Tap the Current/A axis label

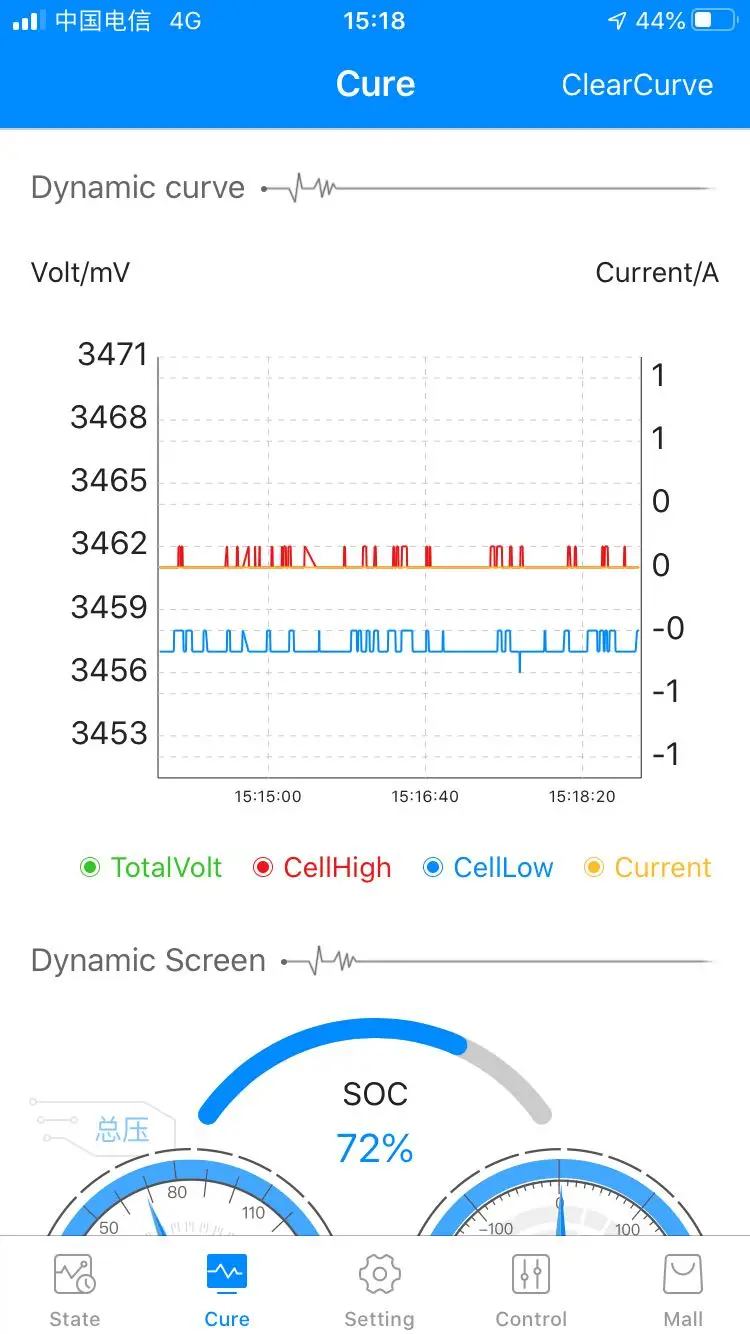tap(657, 272)
